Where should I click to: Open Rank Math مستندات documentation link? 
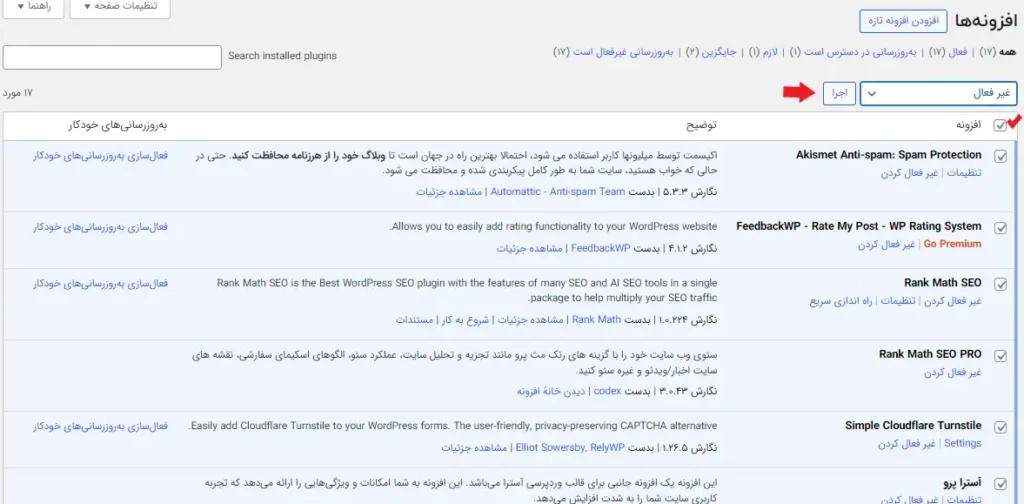tap(415, 319)
